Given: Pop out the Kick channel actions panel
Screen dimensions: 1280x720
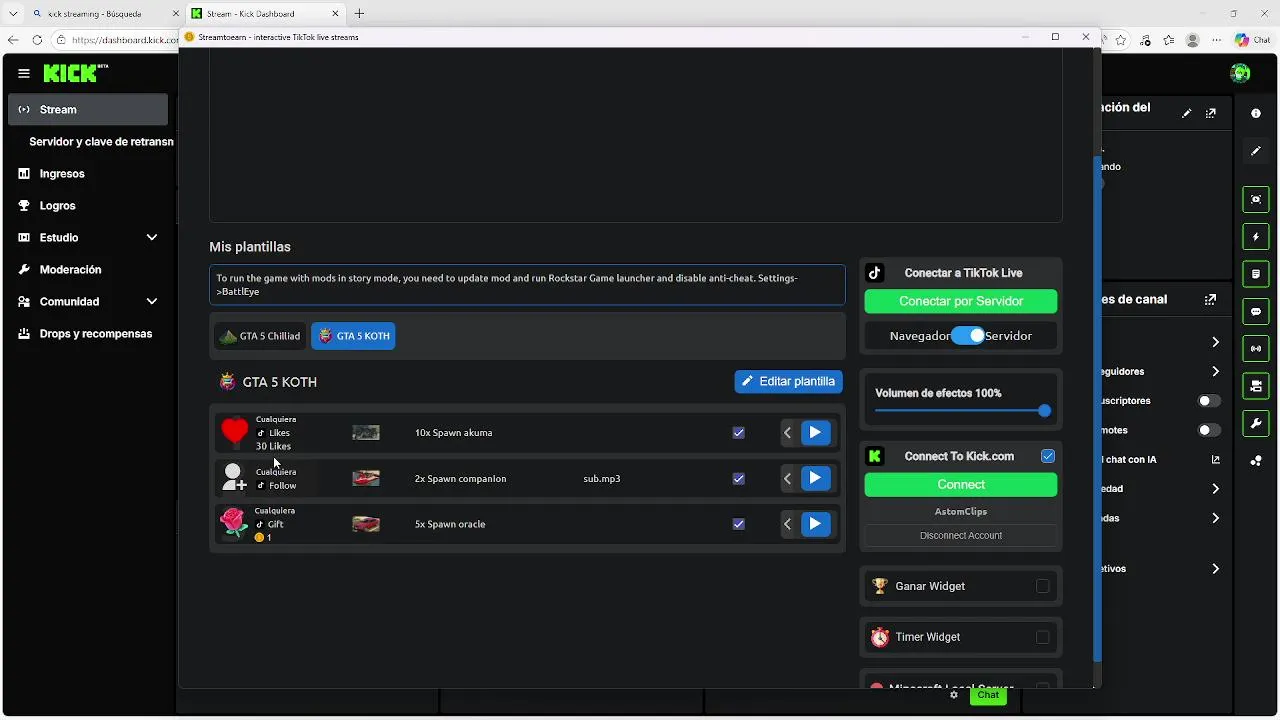Looking at the screenshot, I should coord(1211,299).
